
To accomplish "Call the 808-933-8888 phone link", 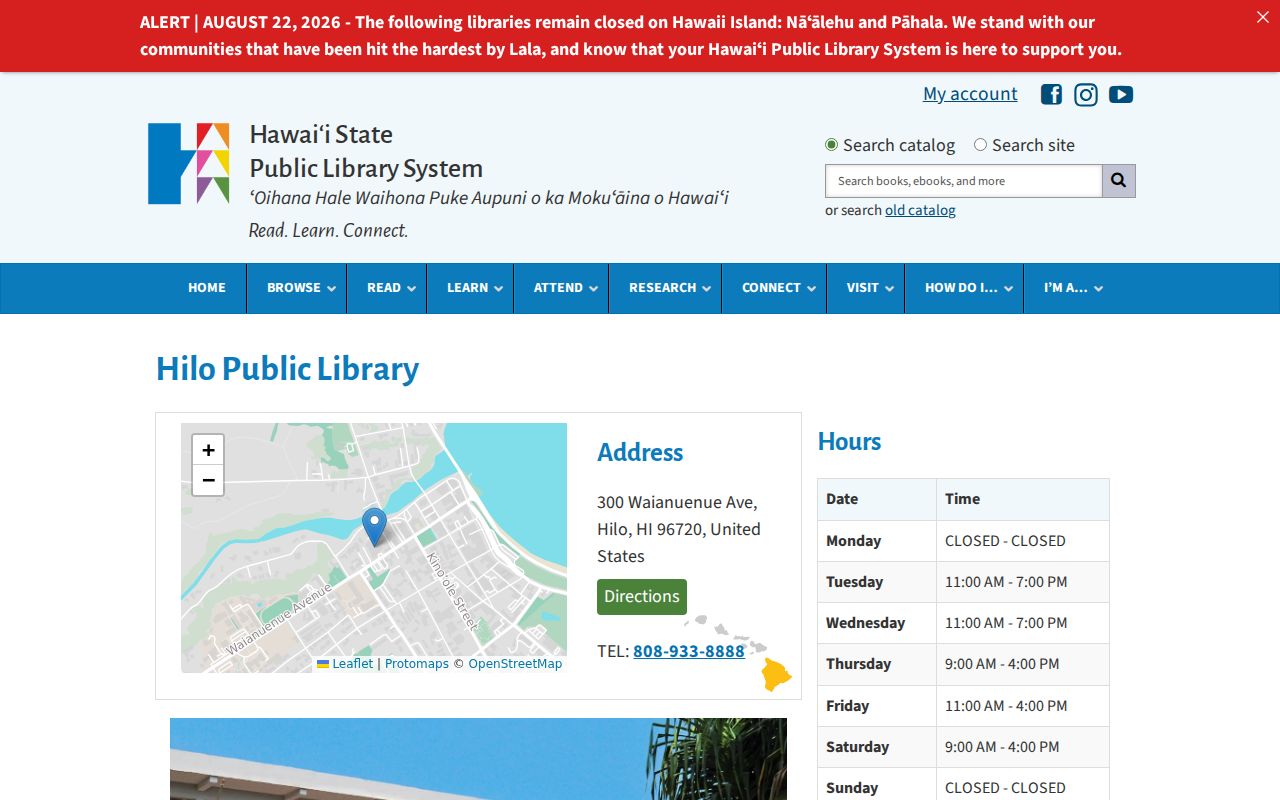I will 689,651.
